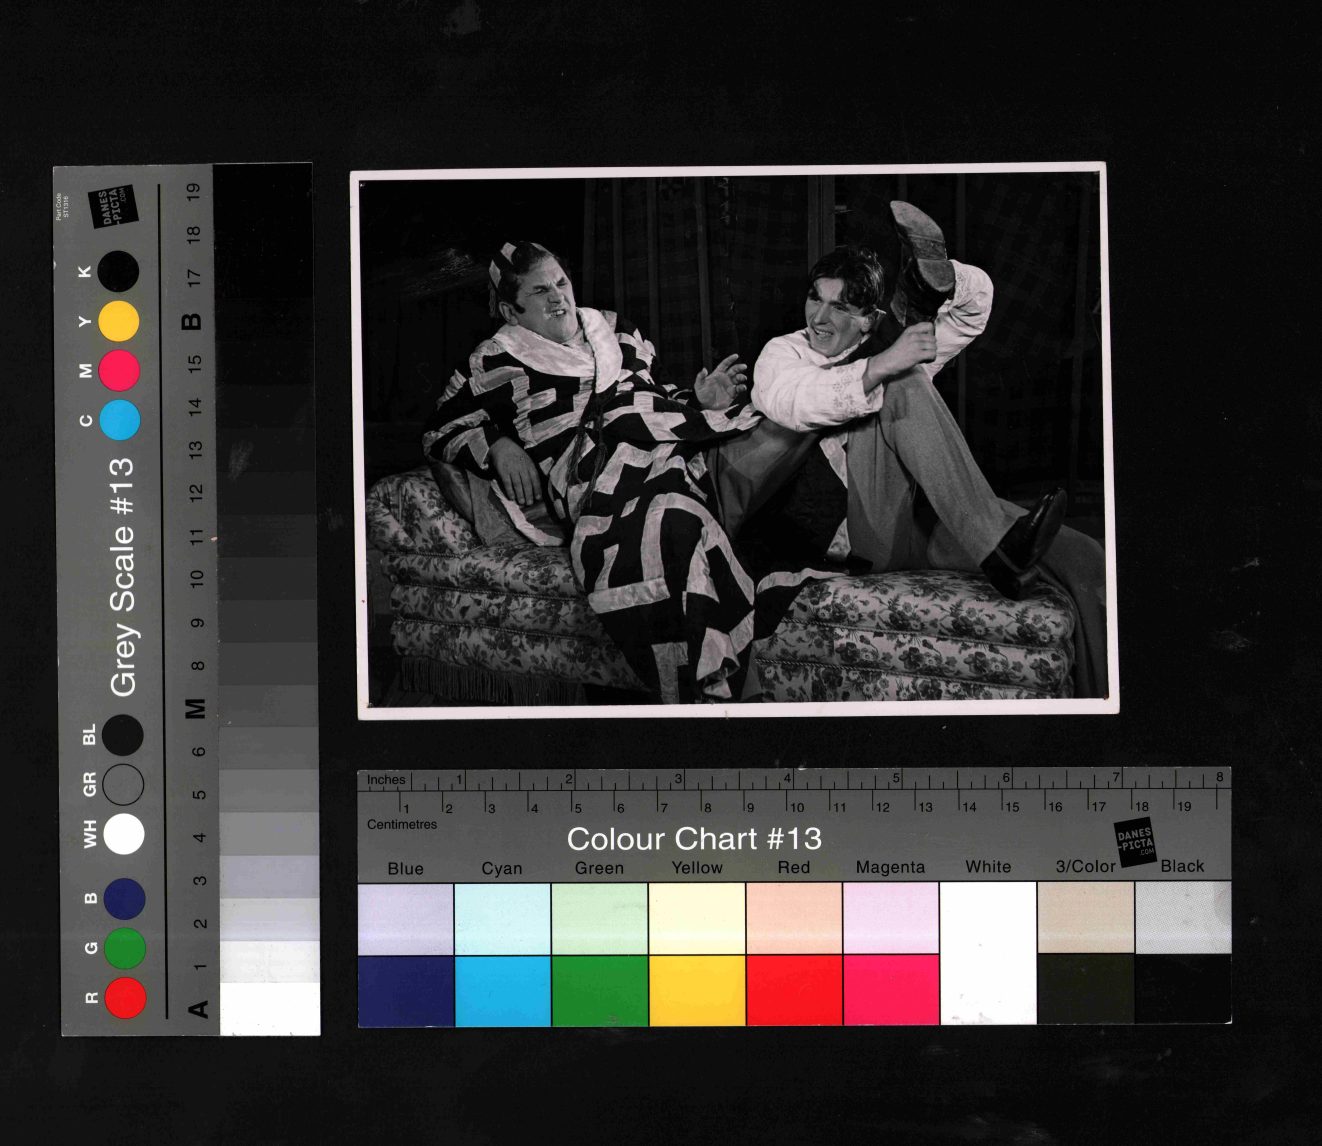Click the pure white step labeled A
This screenshot has height=1146, width=1322.
coord(269,1008)
